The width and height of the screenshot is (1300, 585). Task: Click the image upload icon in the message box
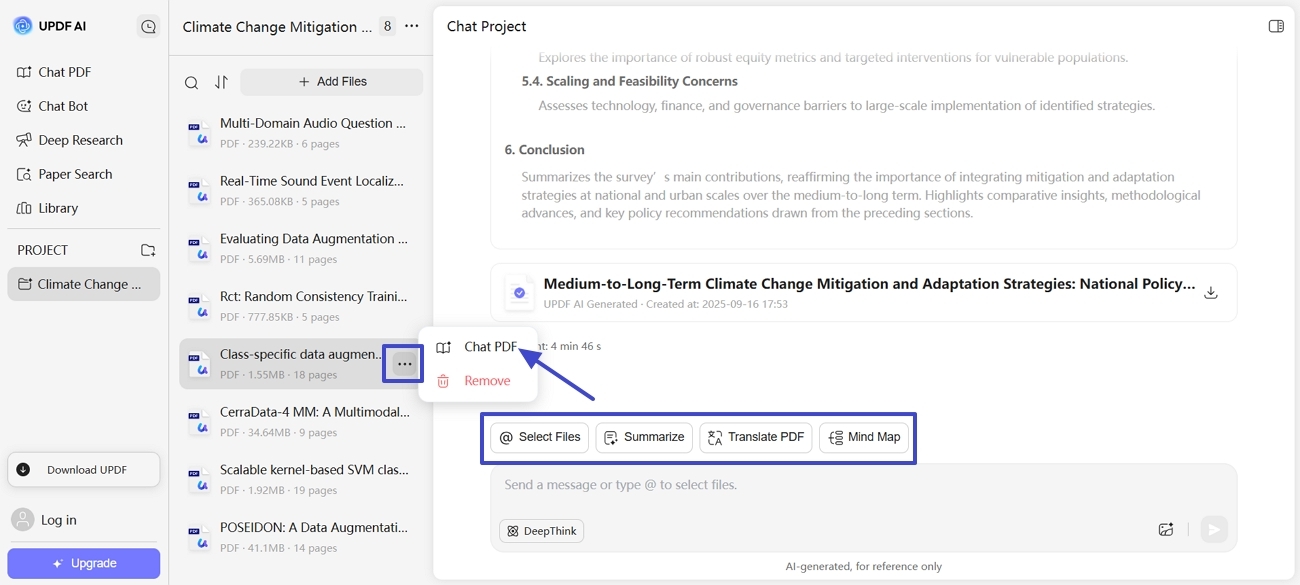tap(1165, 530)
